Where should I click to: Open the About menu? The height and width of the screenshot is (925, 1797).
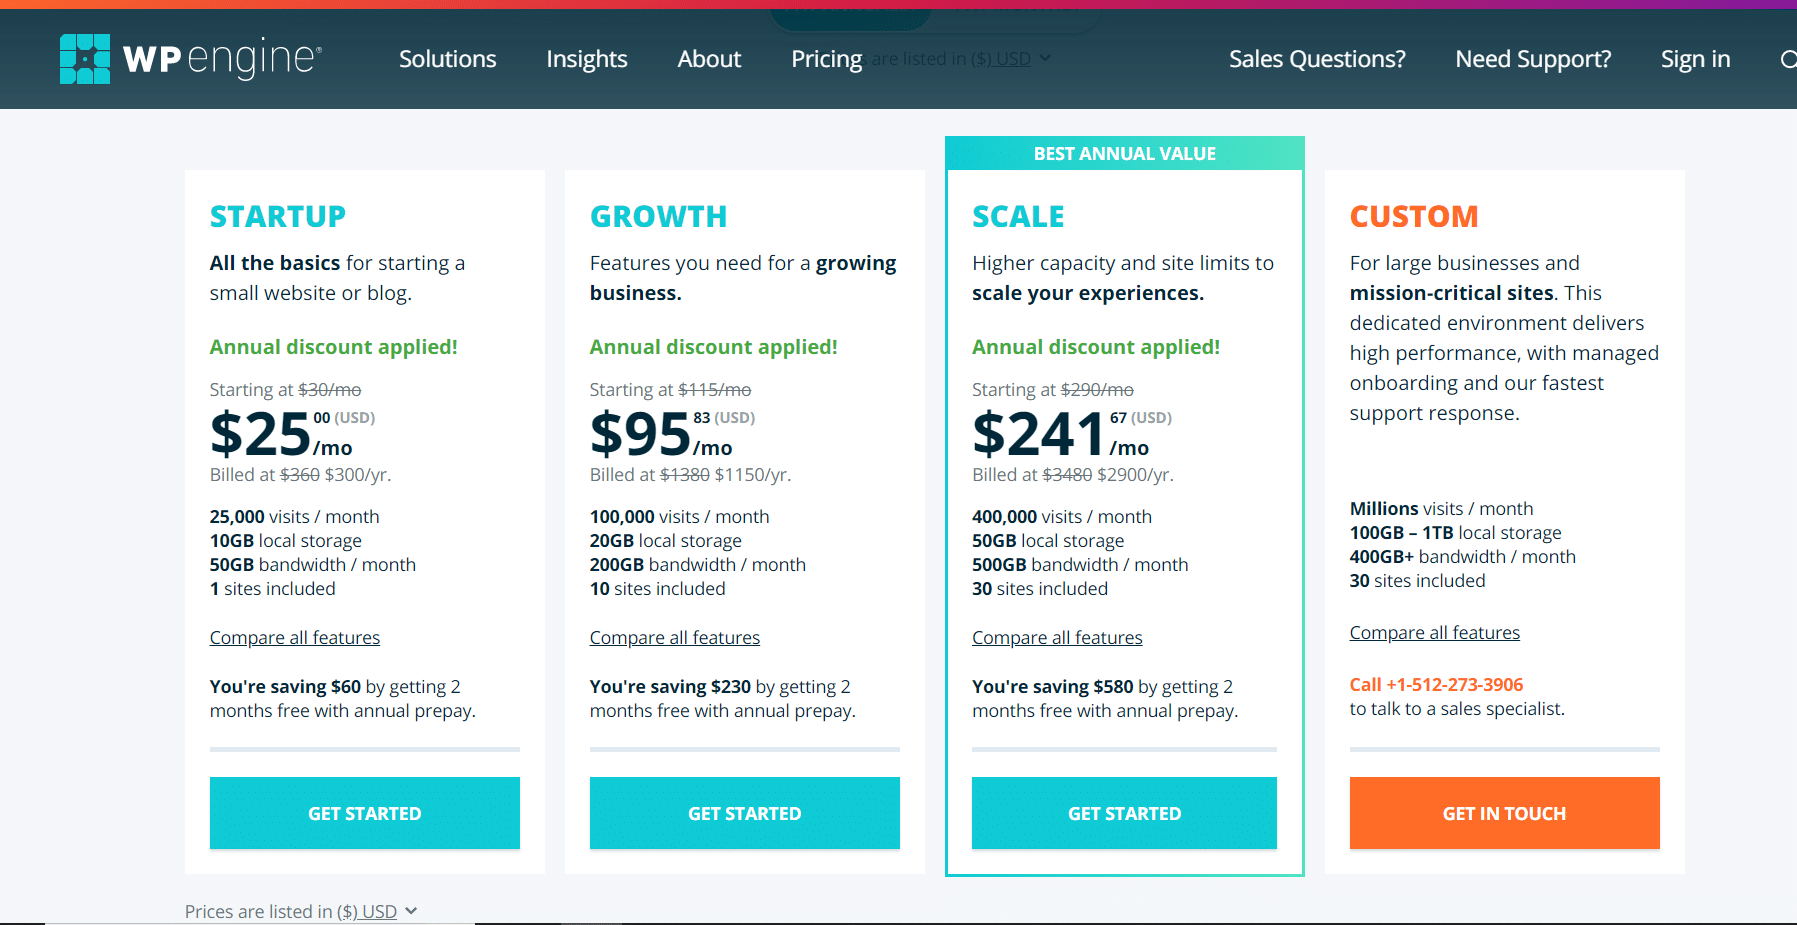coord(709,59)
